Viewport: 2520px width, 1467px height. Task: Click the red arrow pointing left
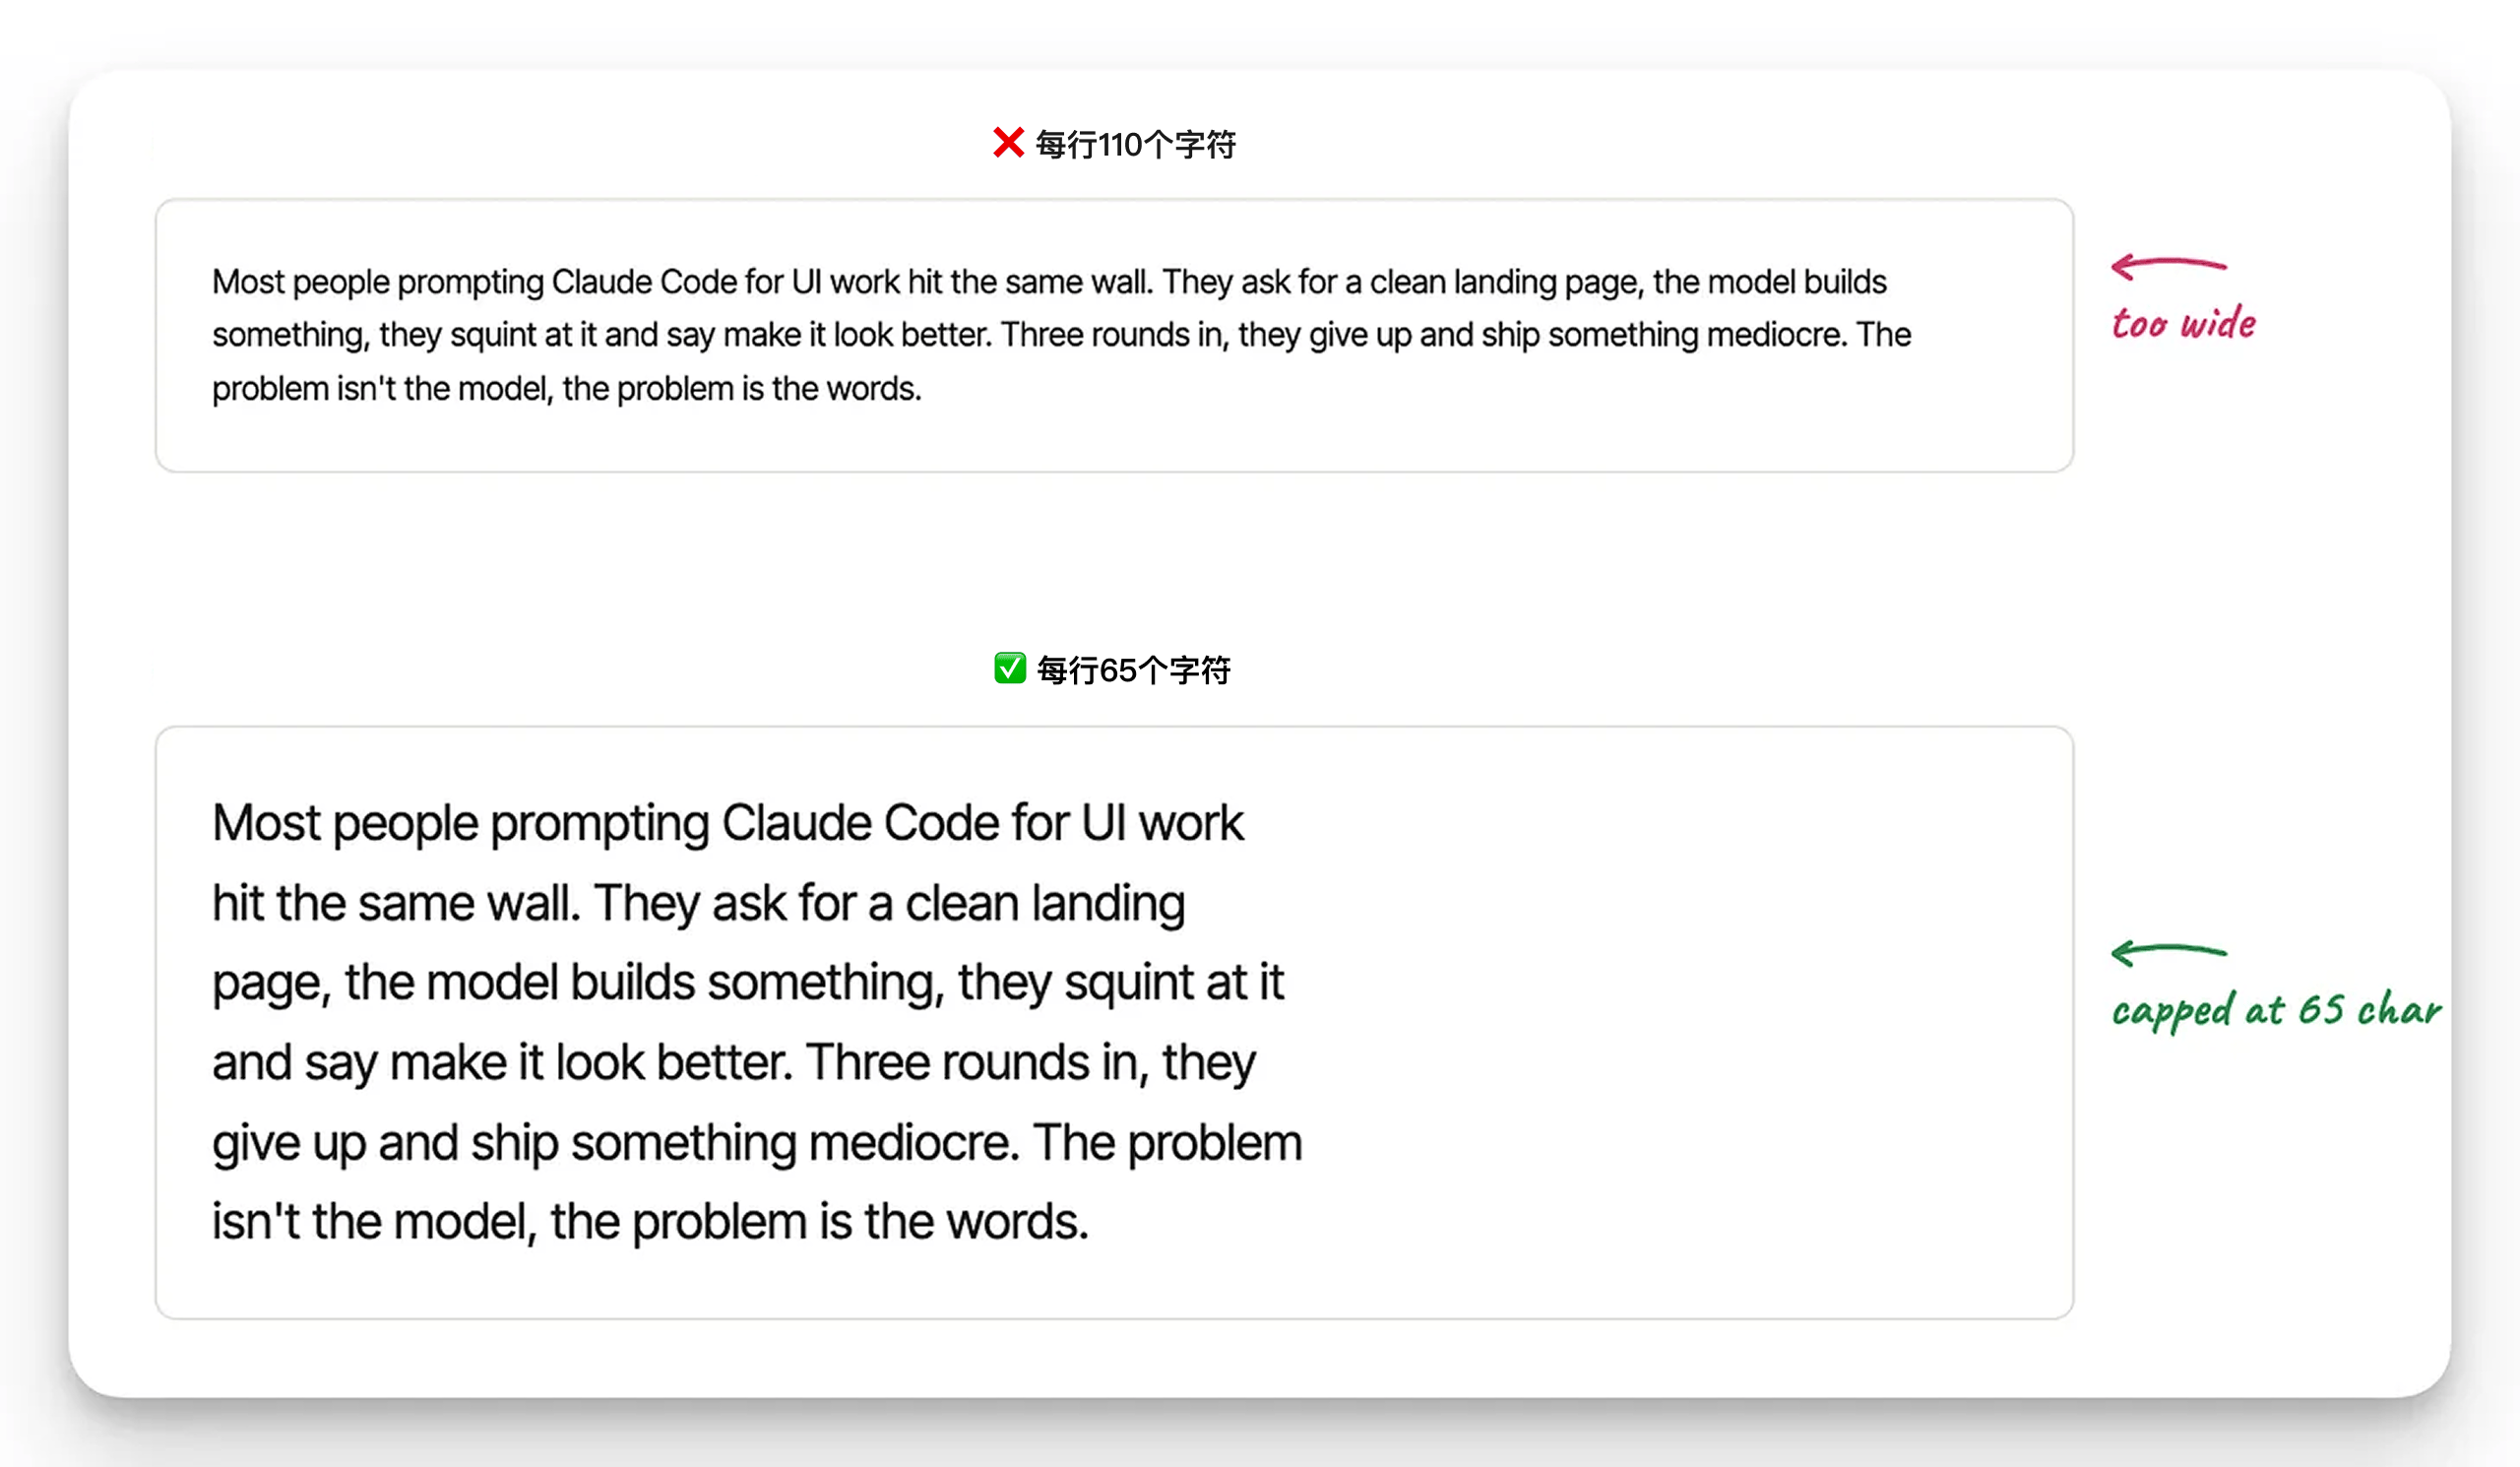2168,265
